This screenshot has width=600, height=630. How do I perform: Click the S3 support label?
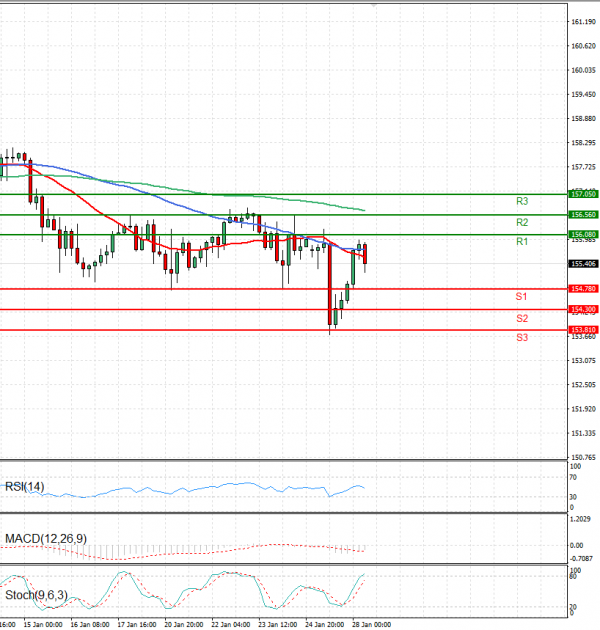pos(522,338)
